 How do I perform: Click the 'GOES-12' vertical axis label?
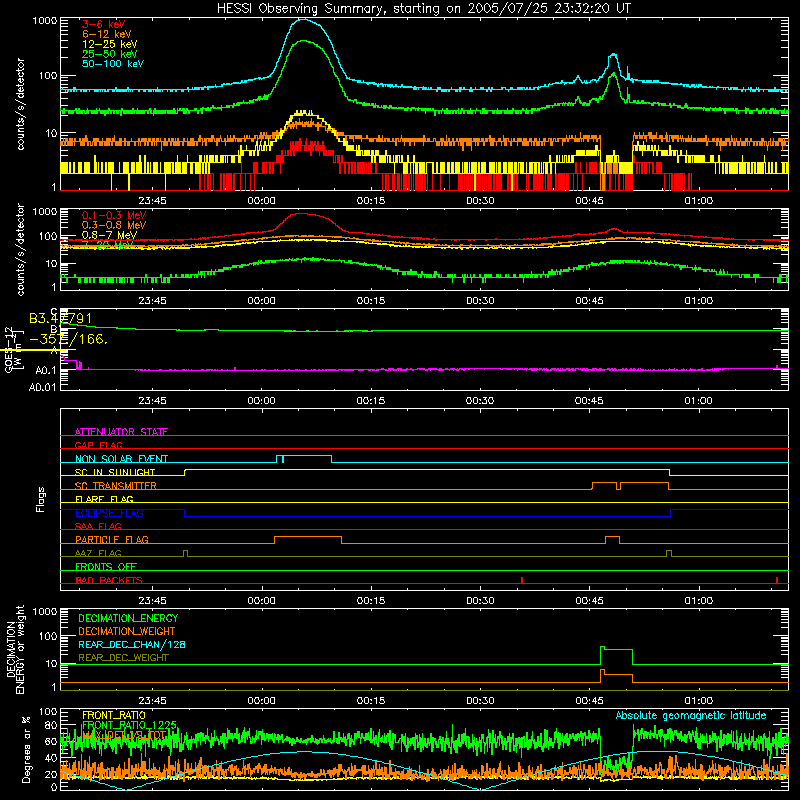pyautogui.click(x=9, y=349)
